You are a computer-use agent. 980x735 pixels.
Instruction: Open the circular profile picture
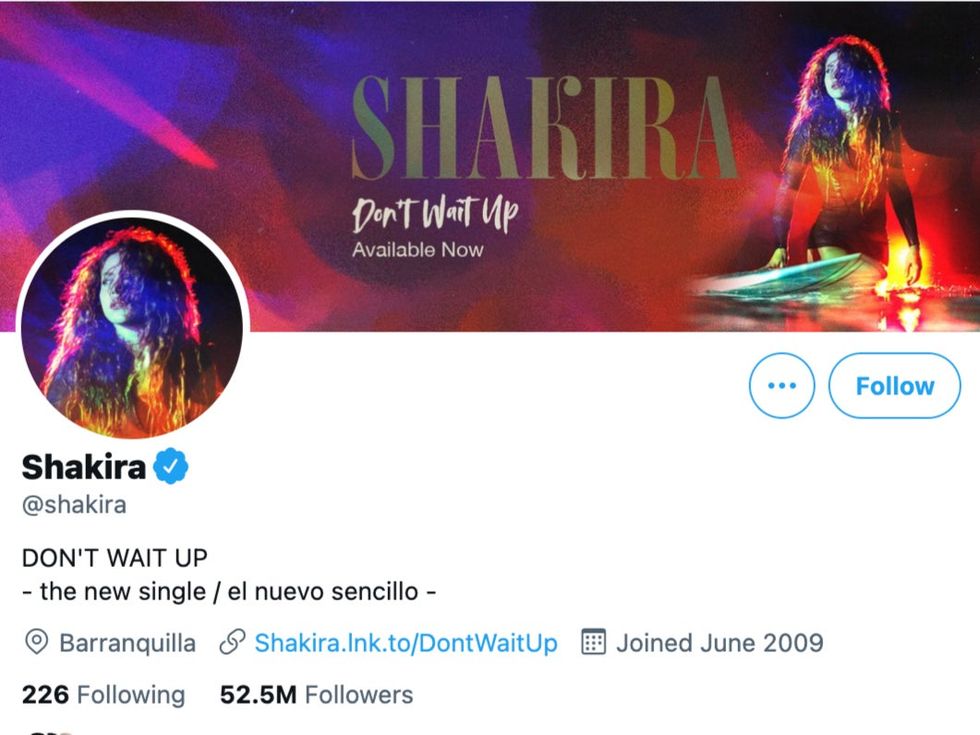(132, 326)
